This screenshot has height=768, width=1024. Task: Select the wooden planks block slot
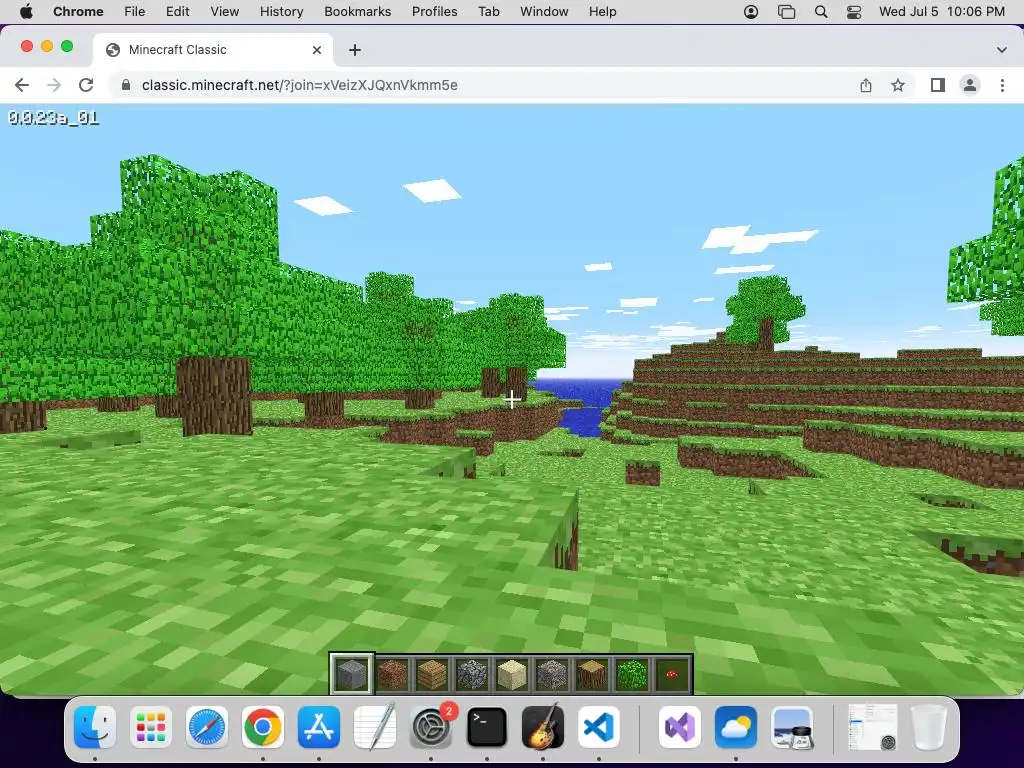[432, 673]
